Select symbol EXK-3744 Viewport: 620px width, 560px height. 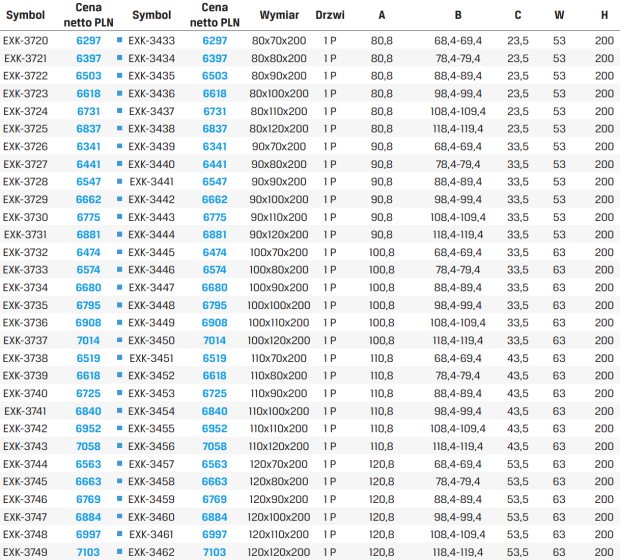click(x=25, y=465)
